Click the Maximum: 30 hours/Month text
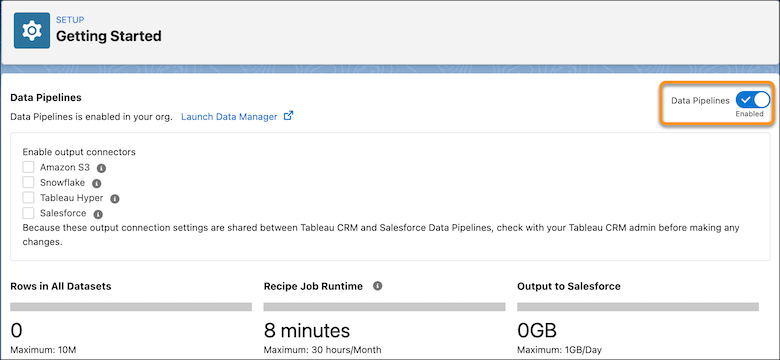Viewport: 780px width, 360px height. (322, 350)
